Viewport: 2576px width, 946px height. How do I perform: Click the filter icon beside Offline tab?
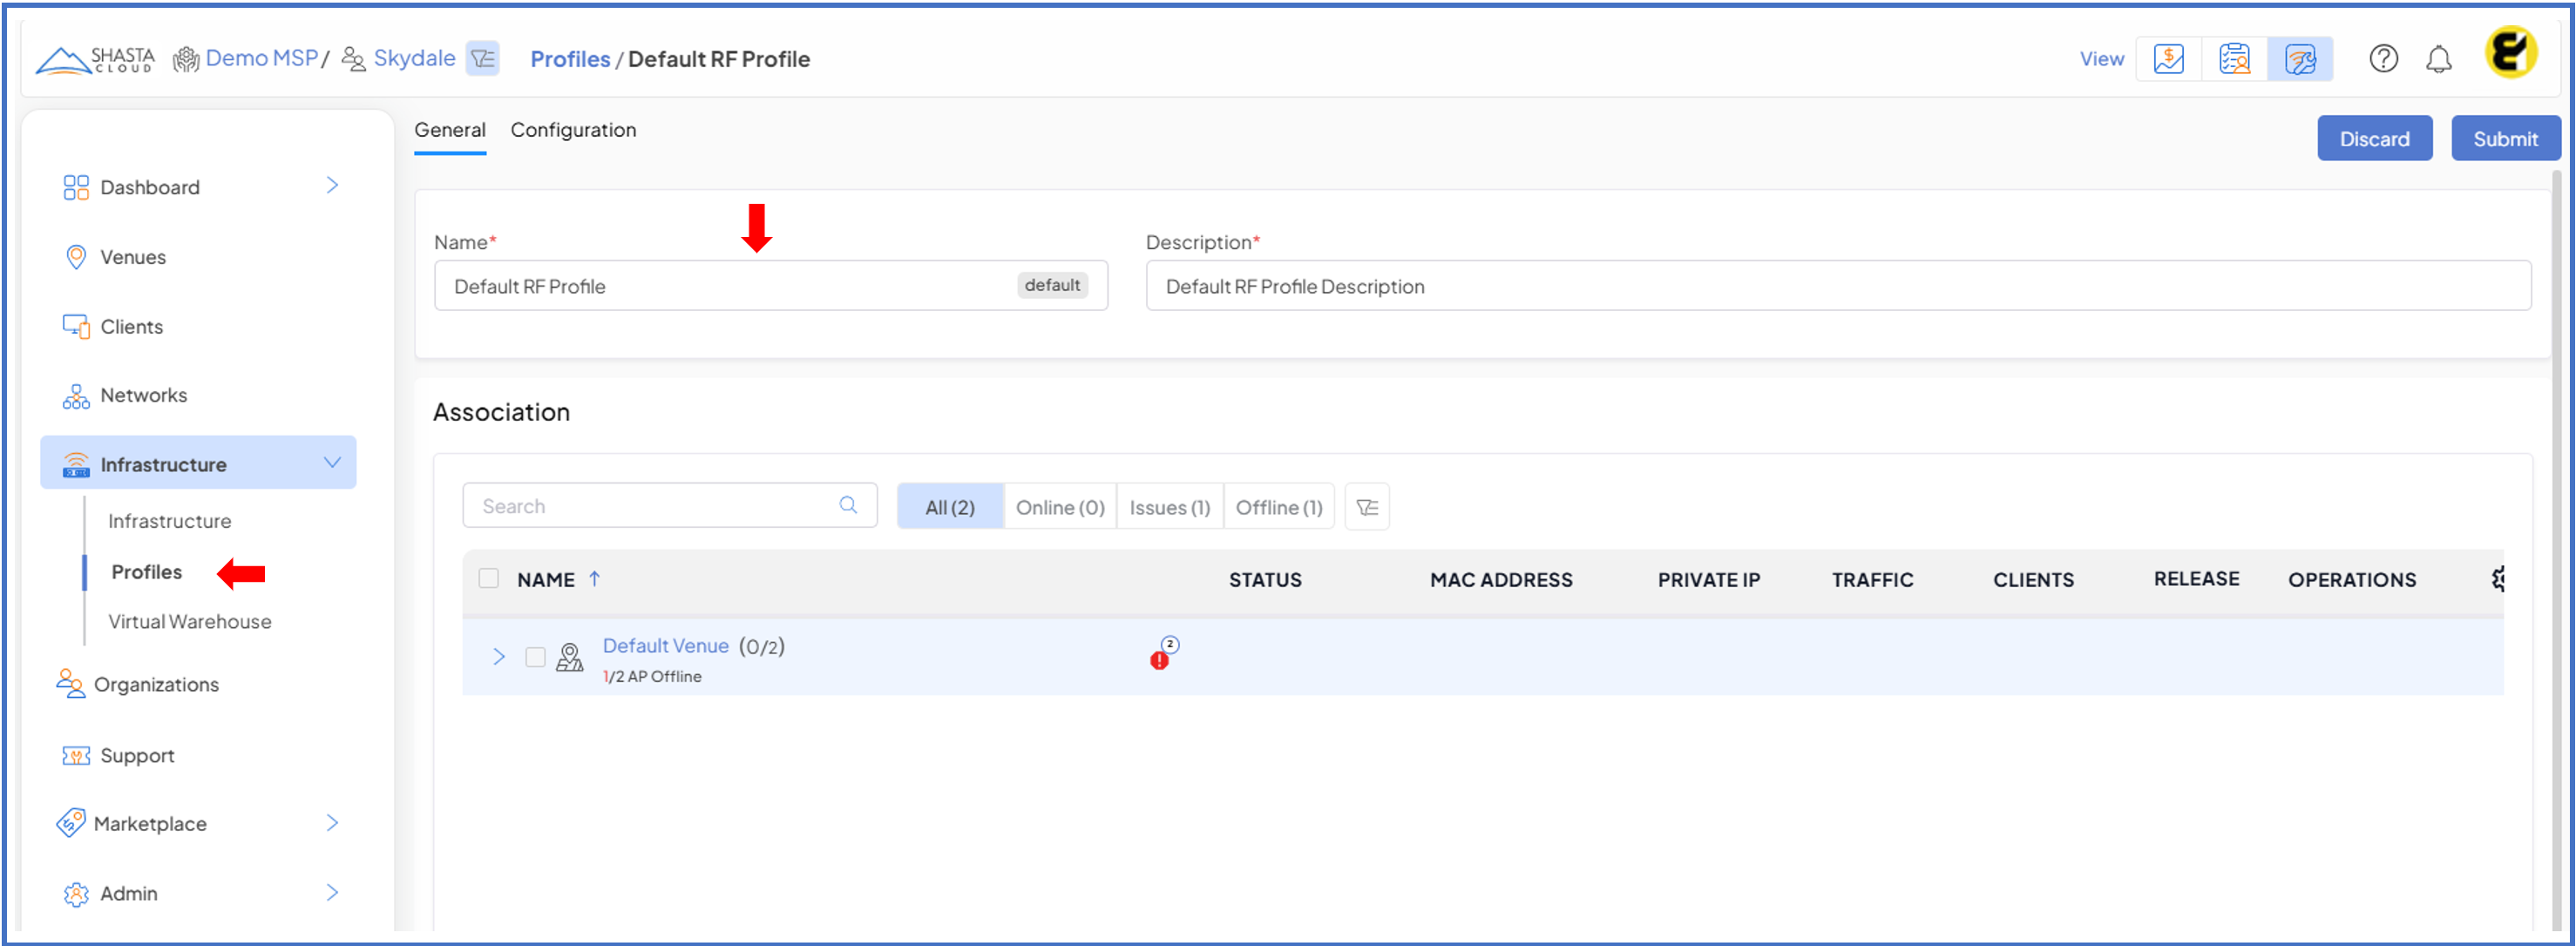tap(1367, 507)
